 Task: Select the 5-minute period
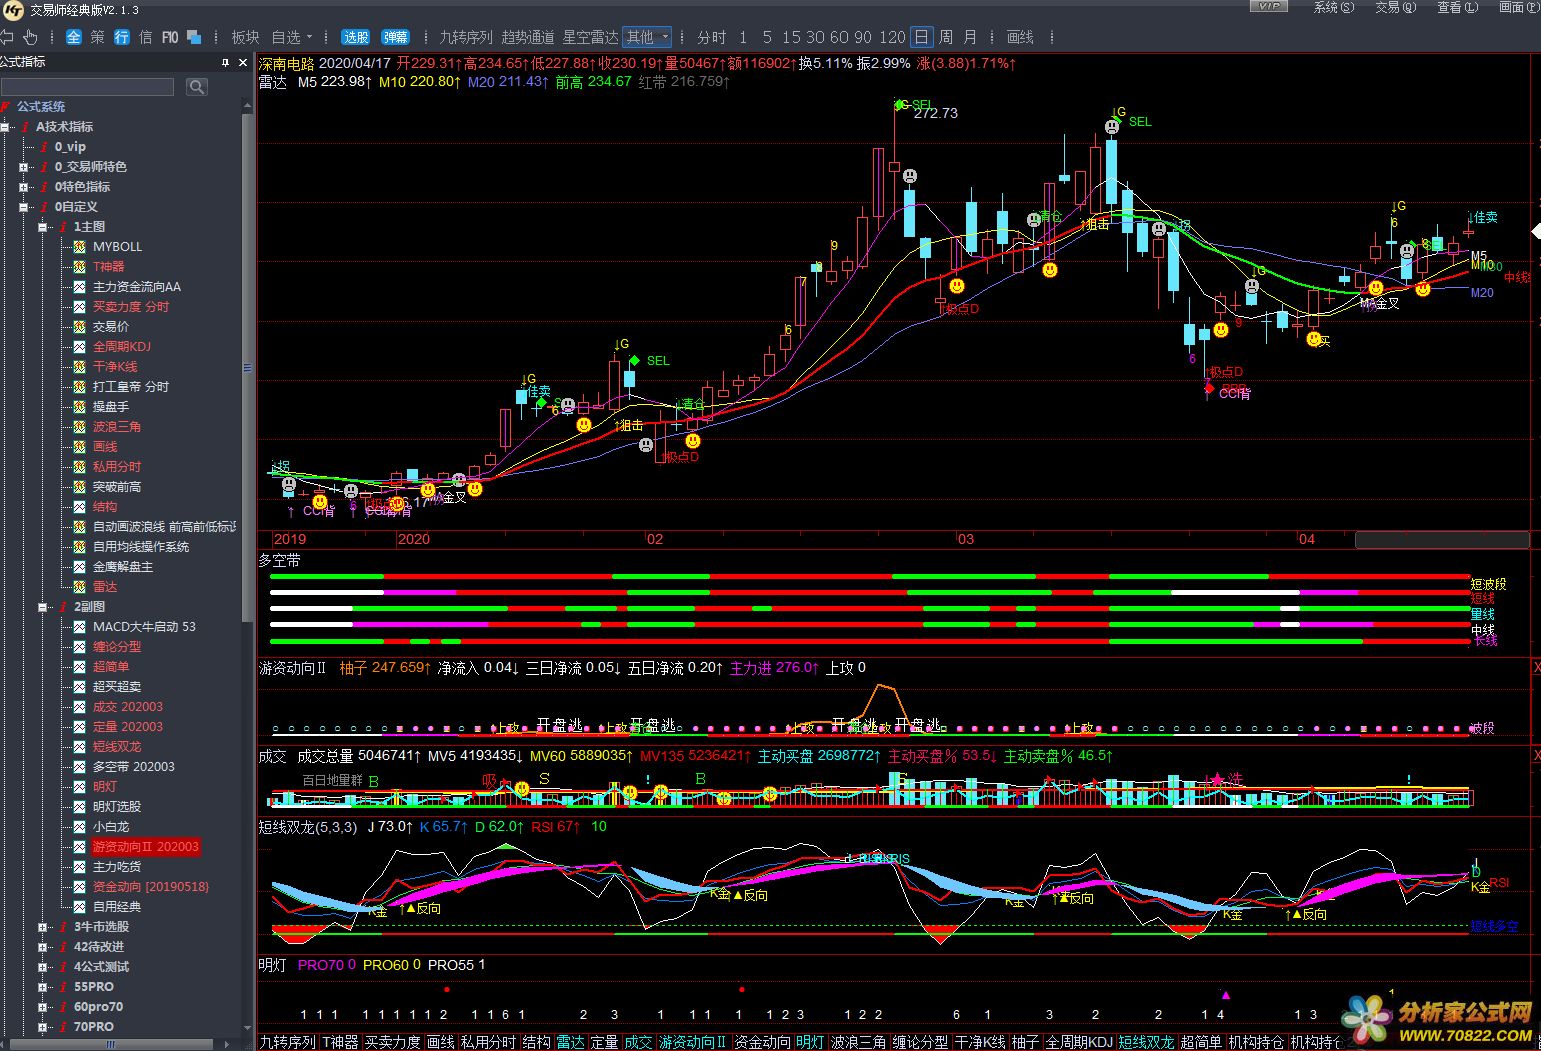(767, 37)
